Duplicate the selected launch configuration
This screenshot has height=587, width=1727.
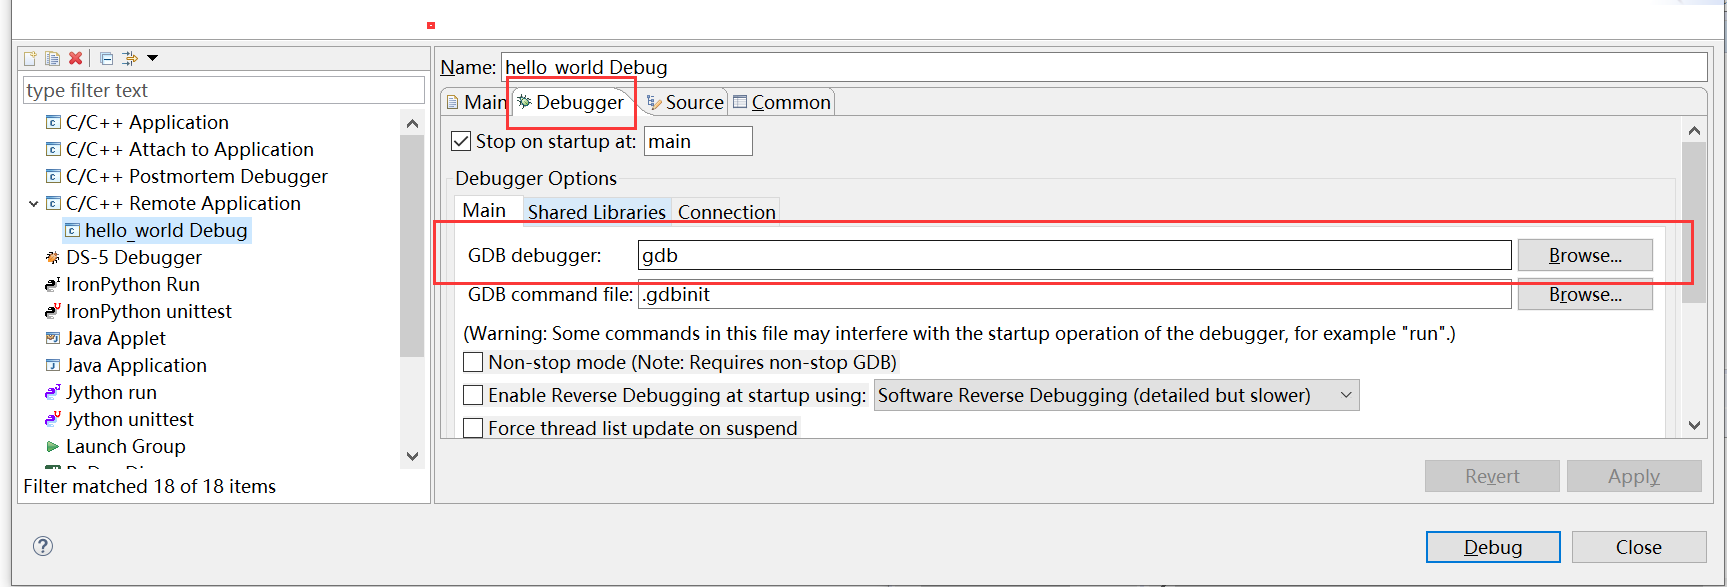pyautogui.click(x=52, y=57)
